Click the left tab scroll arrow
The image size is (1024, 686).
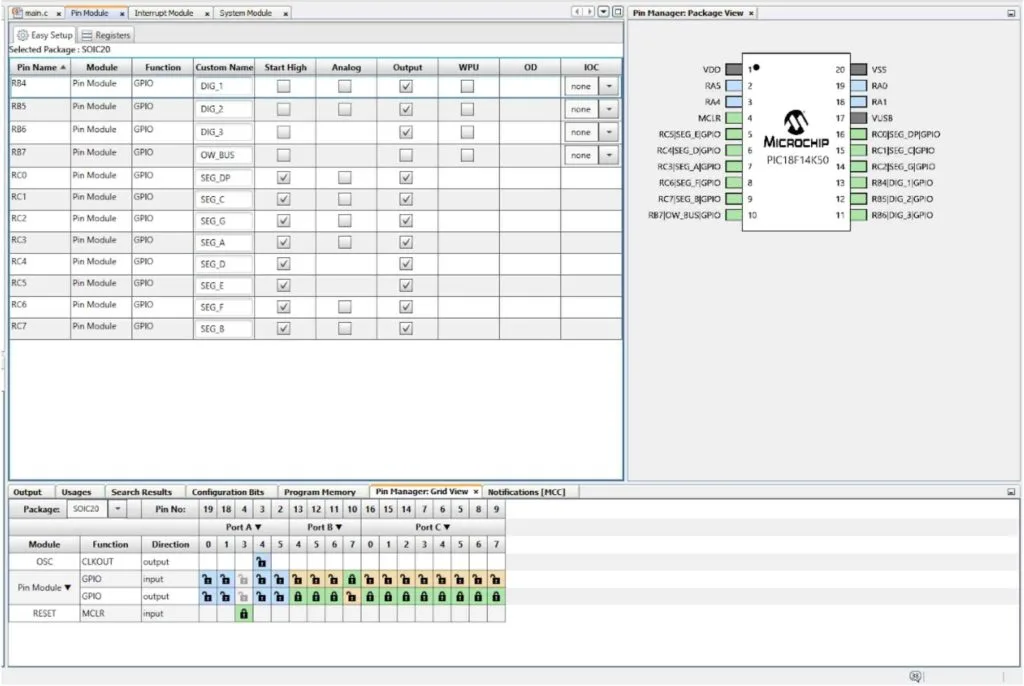click(577, 10)
